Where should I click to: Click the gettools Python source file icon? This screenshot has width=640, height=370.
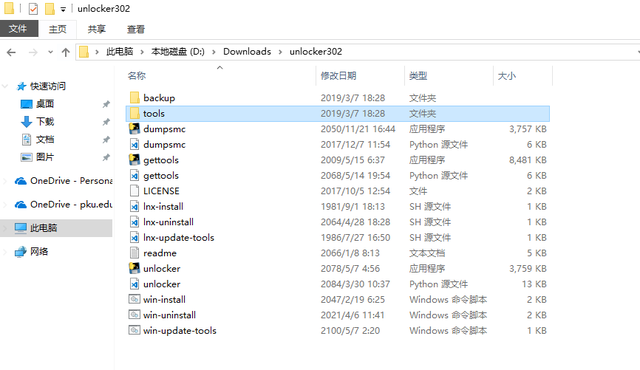coord(135,175)
